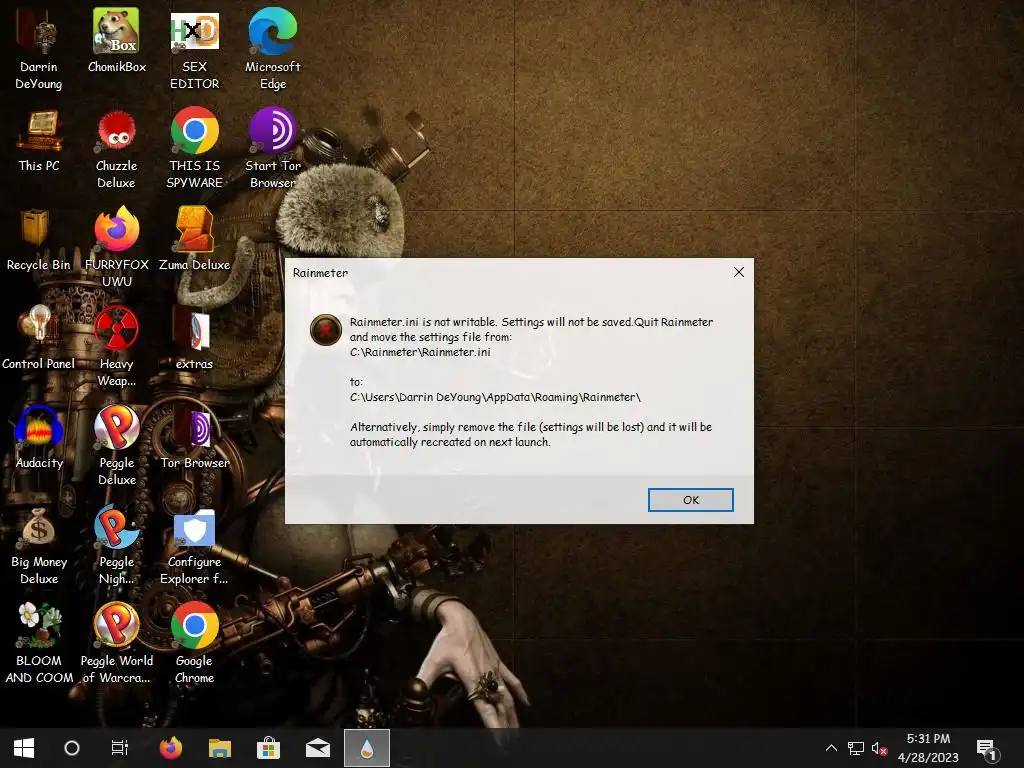Open the network status tray icon
The image size is (1024, 768).
[856, 748]
